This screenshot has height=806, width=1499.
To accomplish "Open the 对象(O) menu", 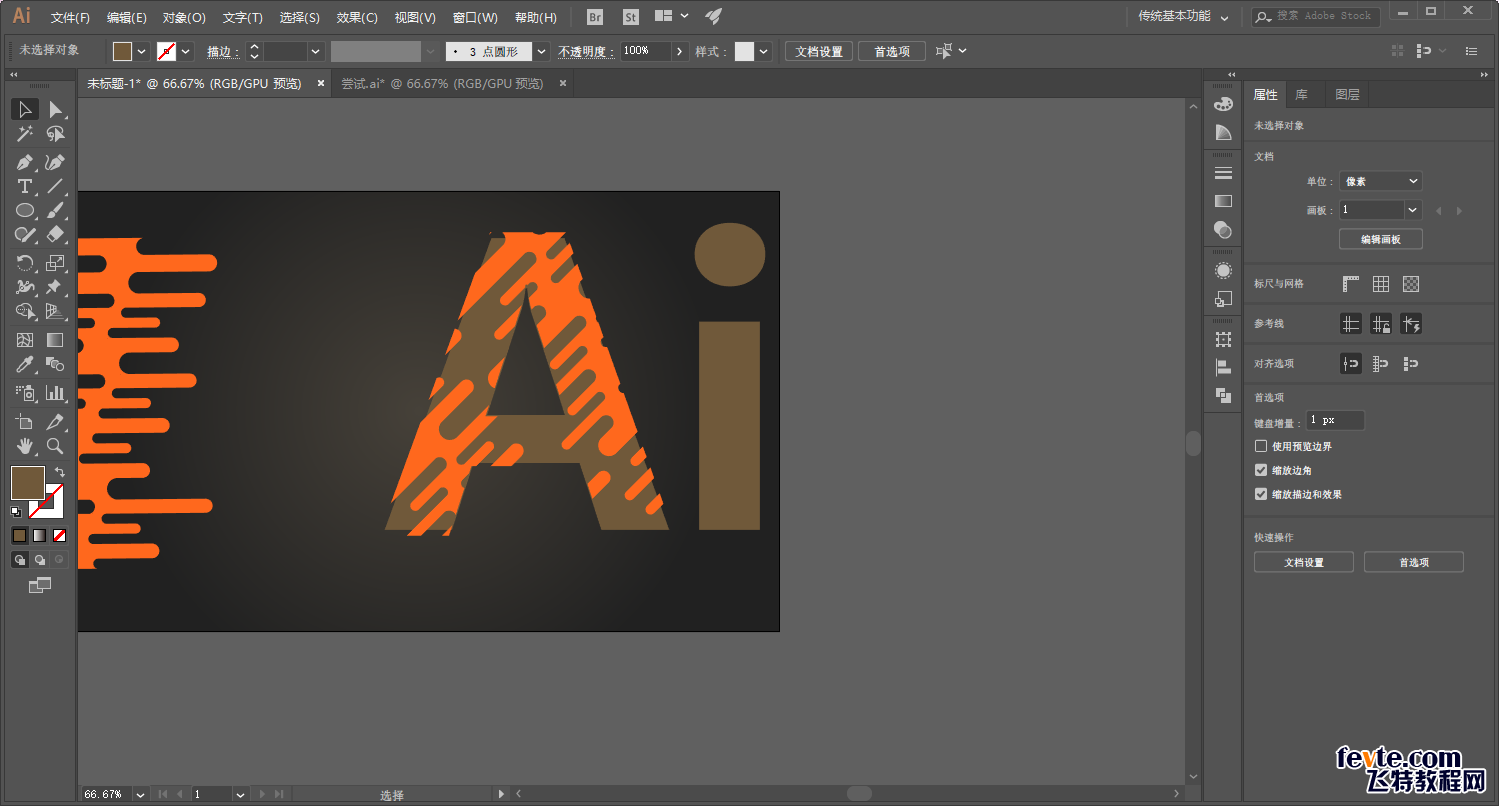I will [184, 17].
